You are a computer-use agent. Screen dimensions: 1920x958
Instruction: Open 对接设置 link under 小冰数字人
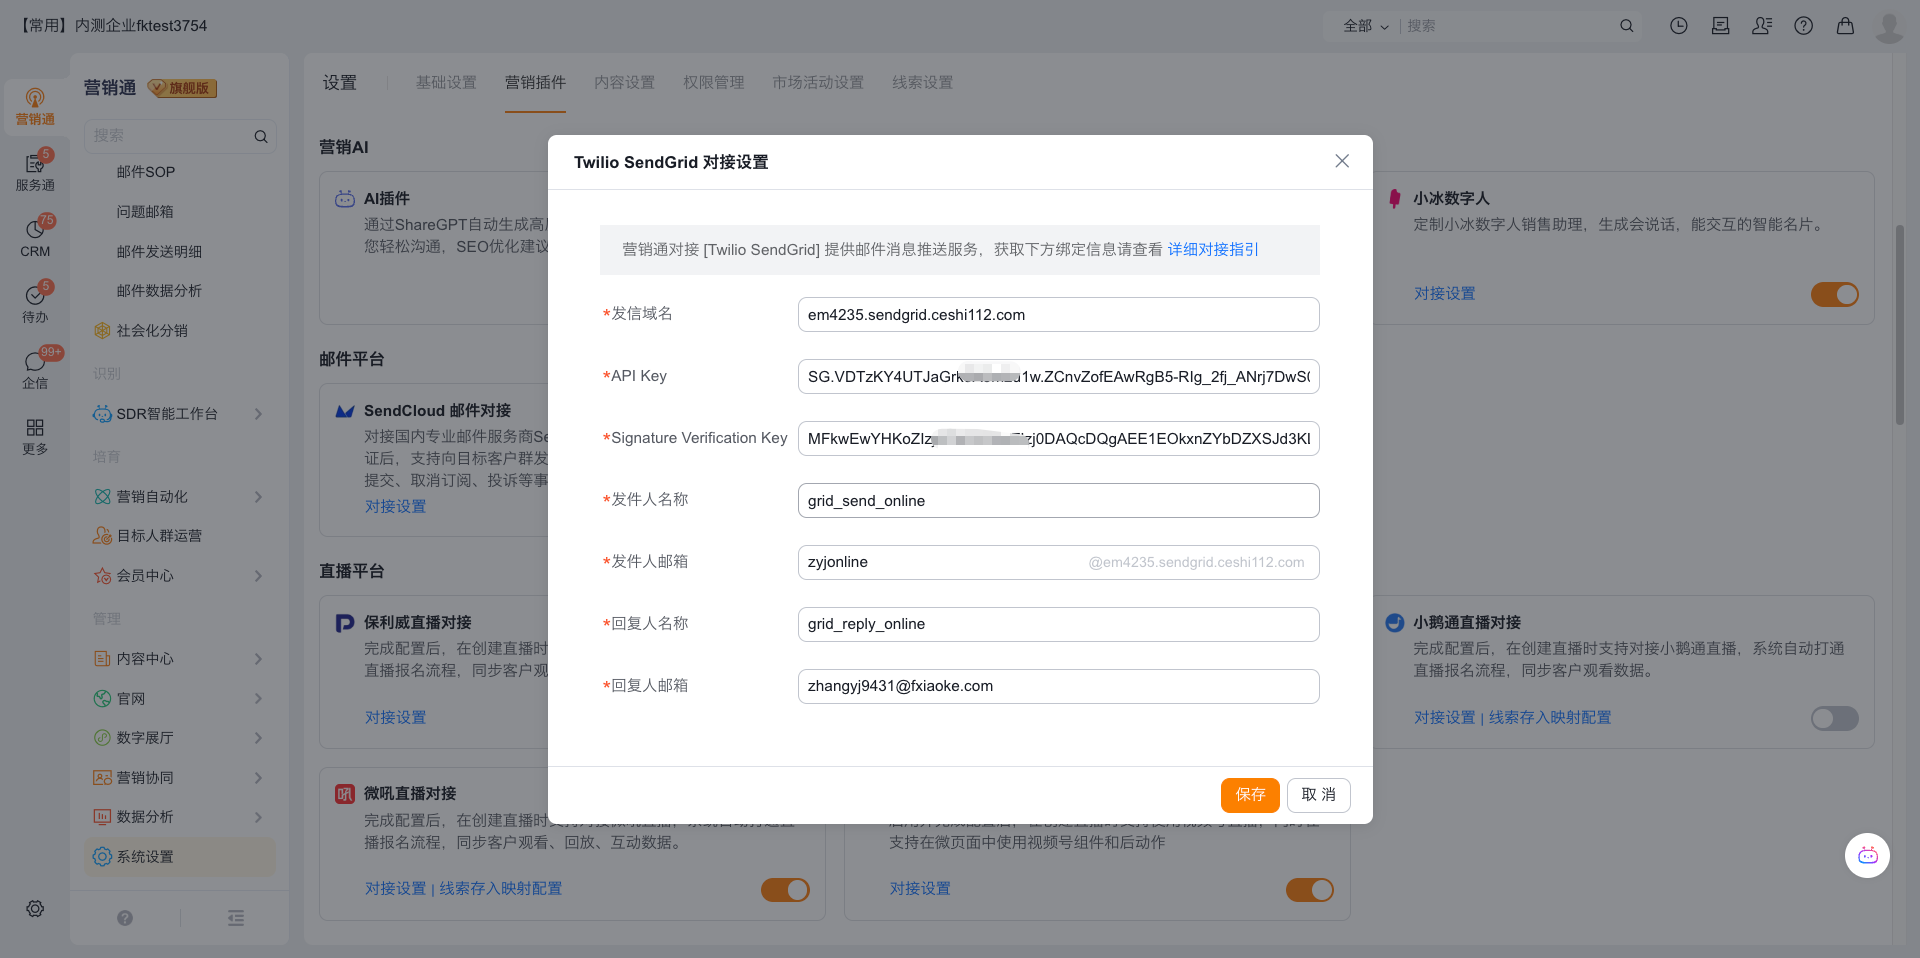pyautogui.click(x=1444, y=294)
